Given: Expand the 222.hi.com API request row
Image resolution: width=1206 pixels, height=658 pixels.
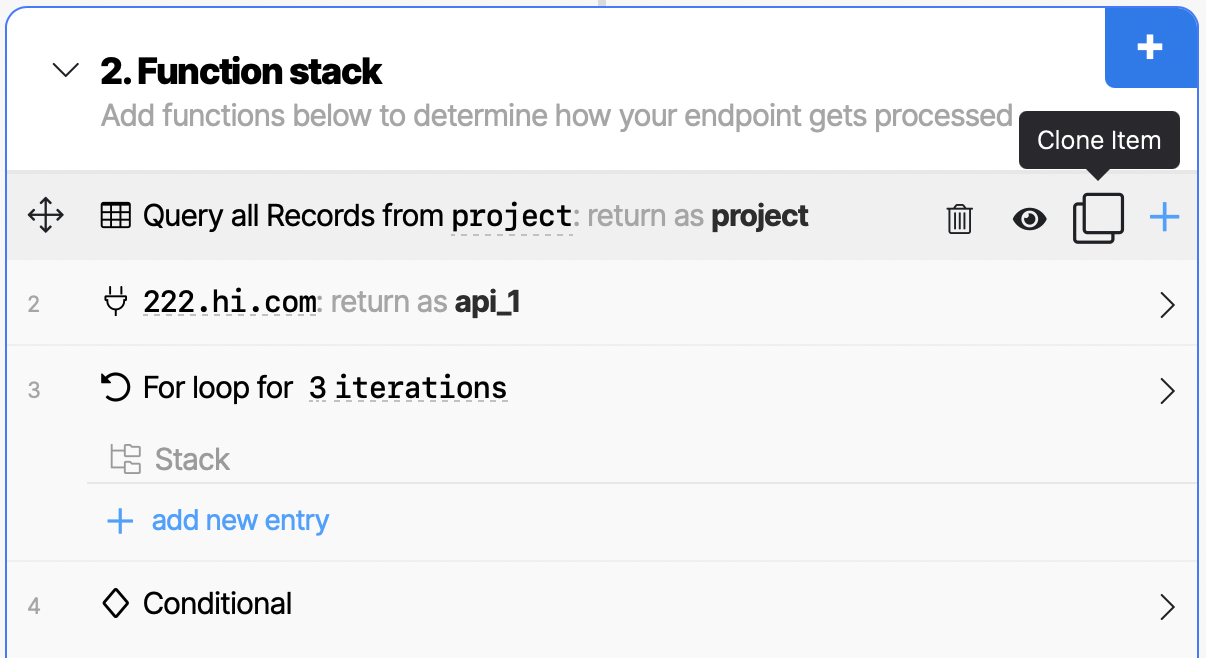Looking at the screenshot, I should click(1166, 304).
